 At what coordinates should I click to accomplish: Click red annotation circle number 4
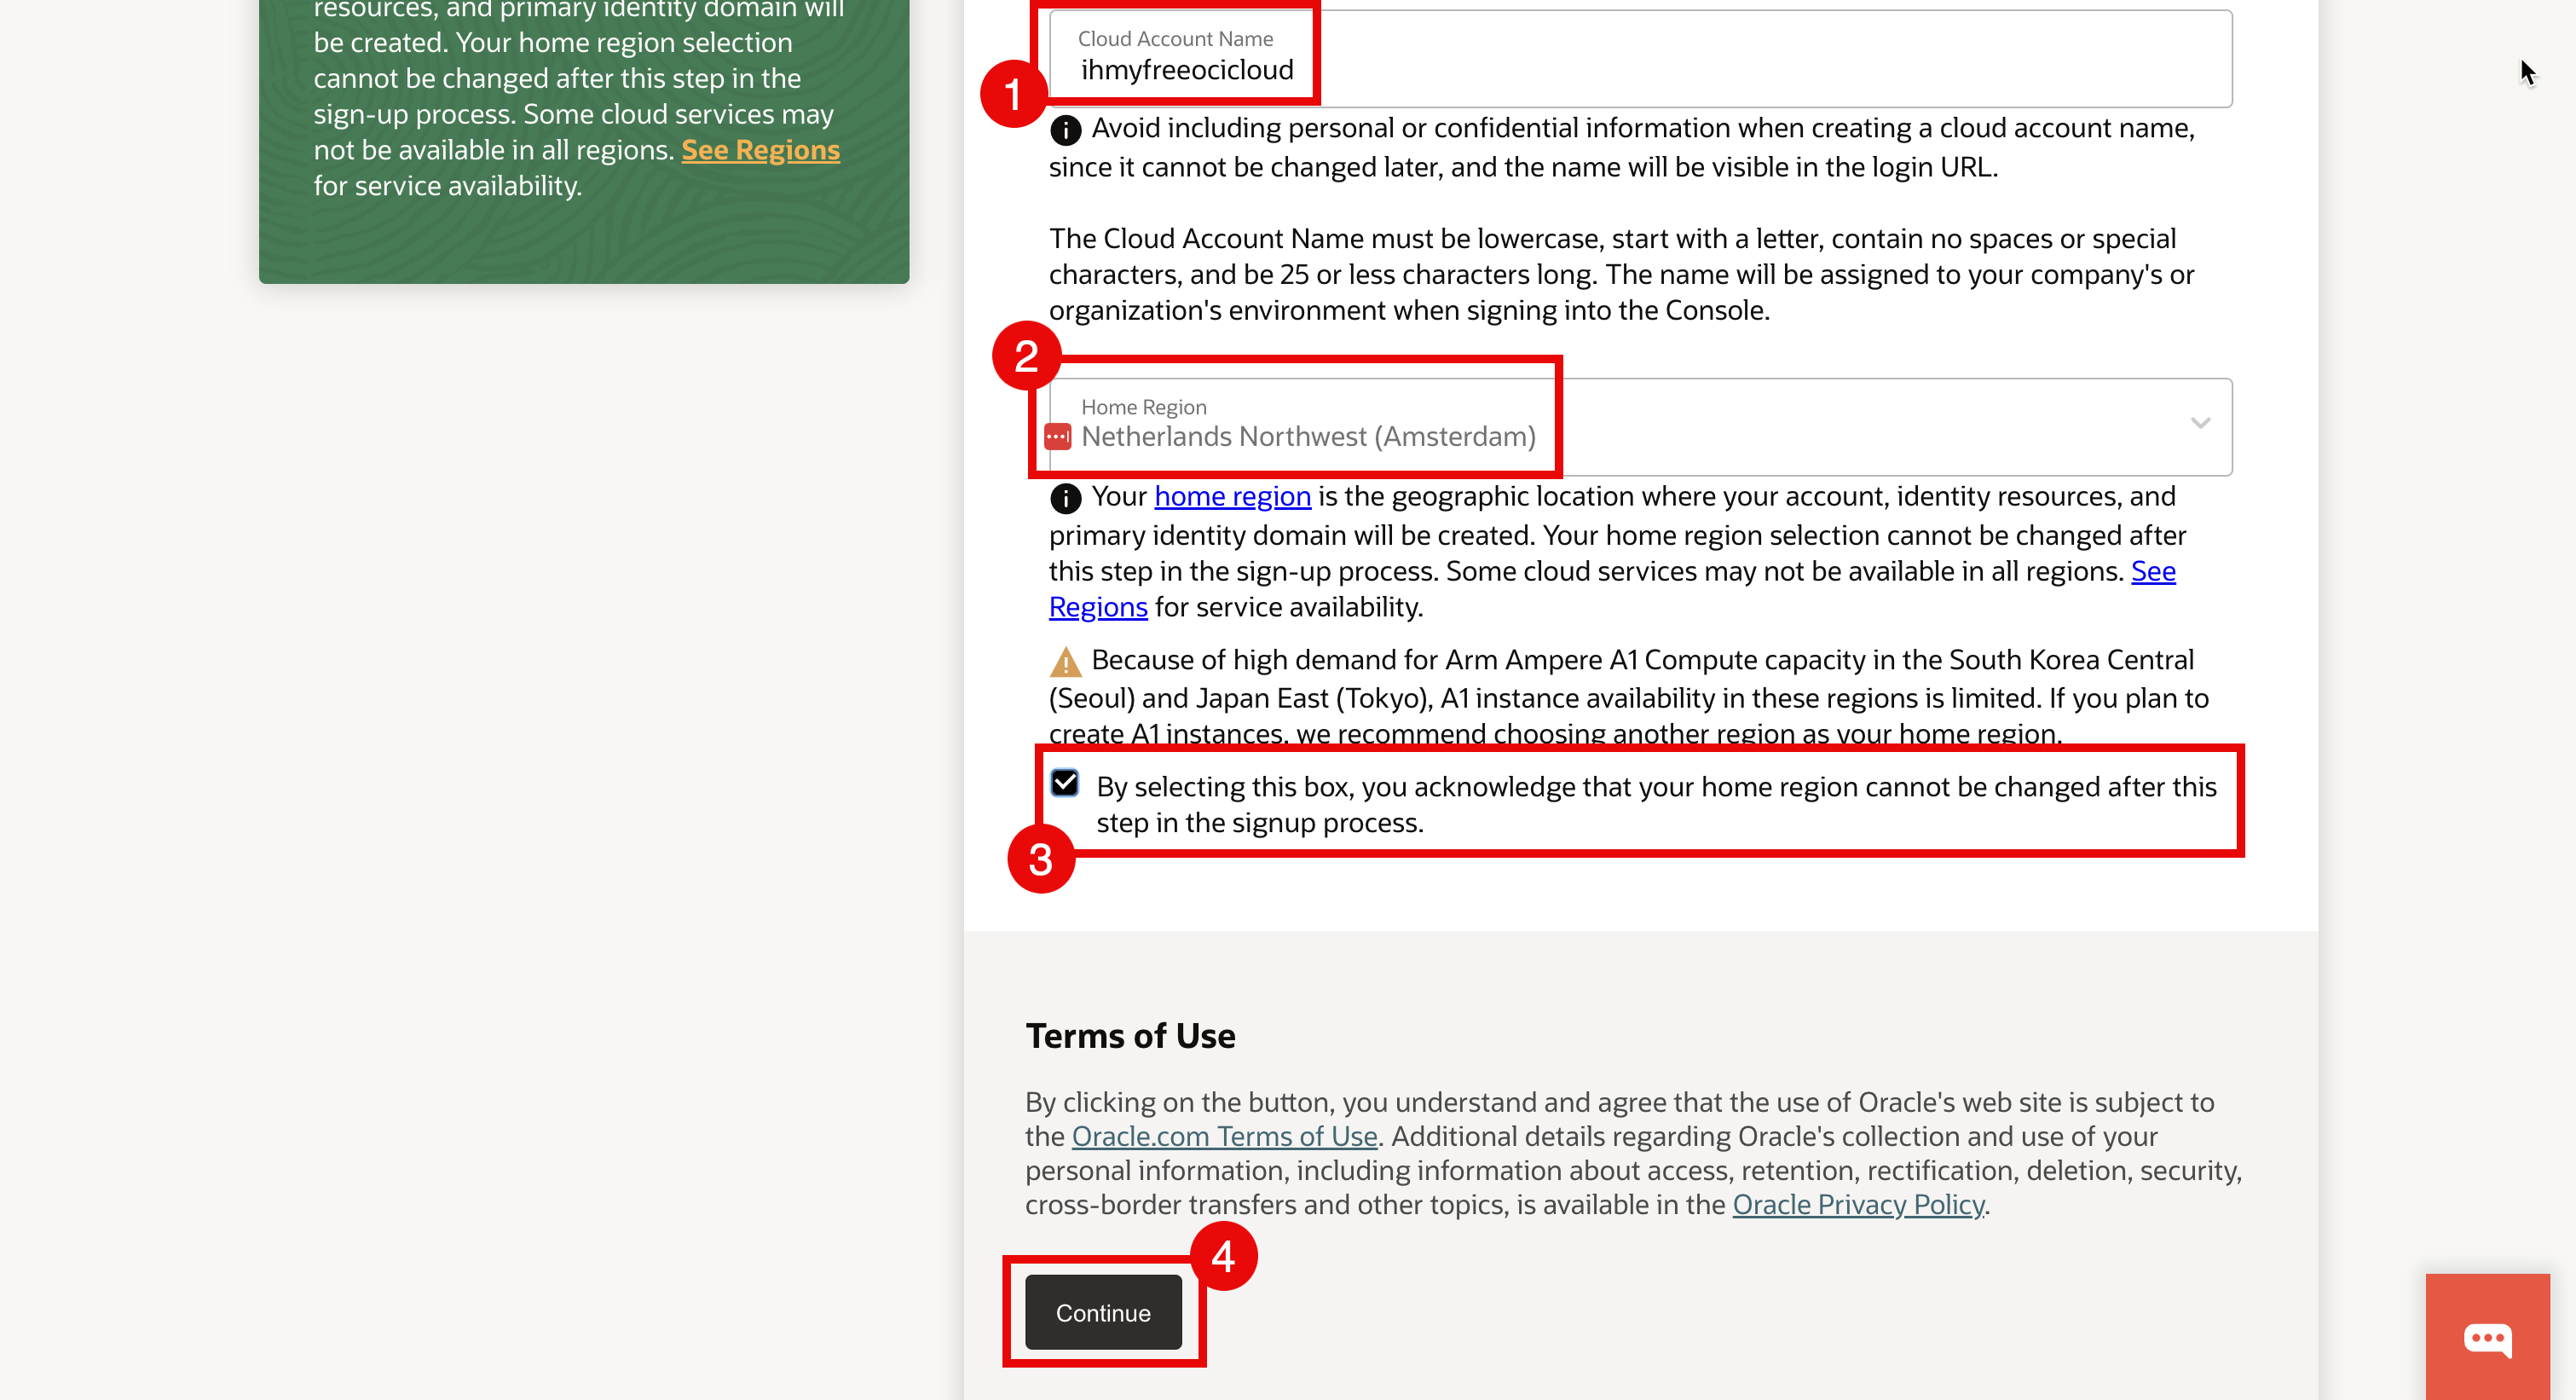tap(1223, 1256)
